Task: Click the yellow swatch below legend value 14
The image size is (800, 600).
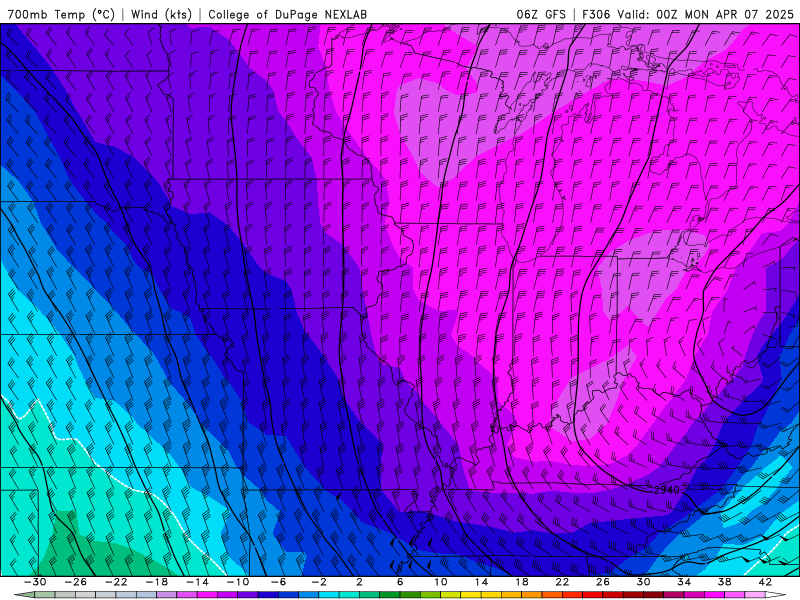Action: click(x=471, y=595)
